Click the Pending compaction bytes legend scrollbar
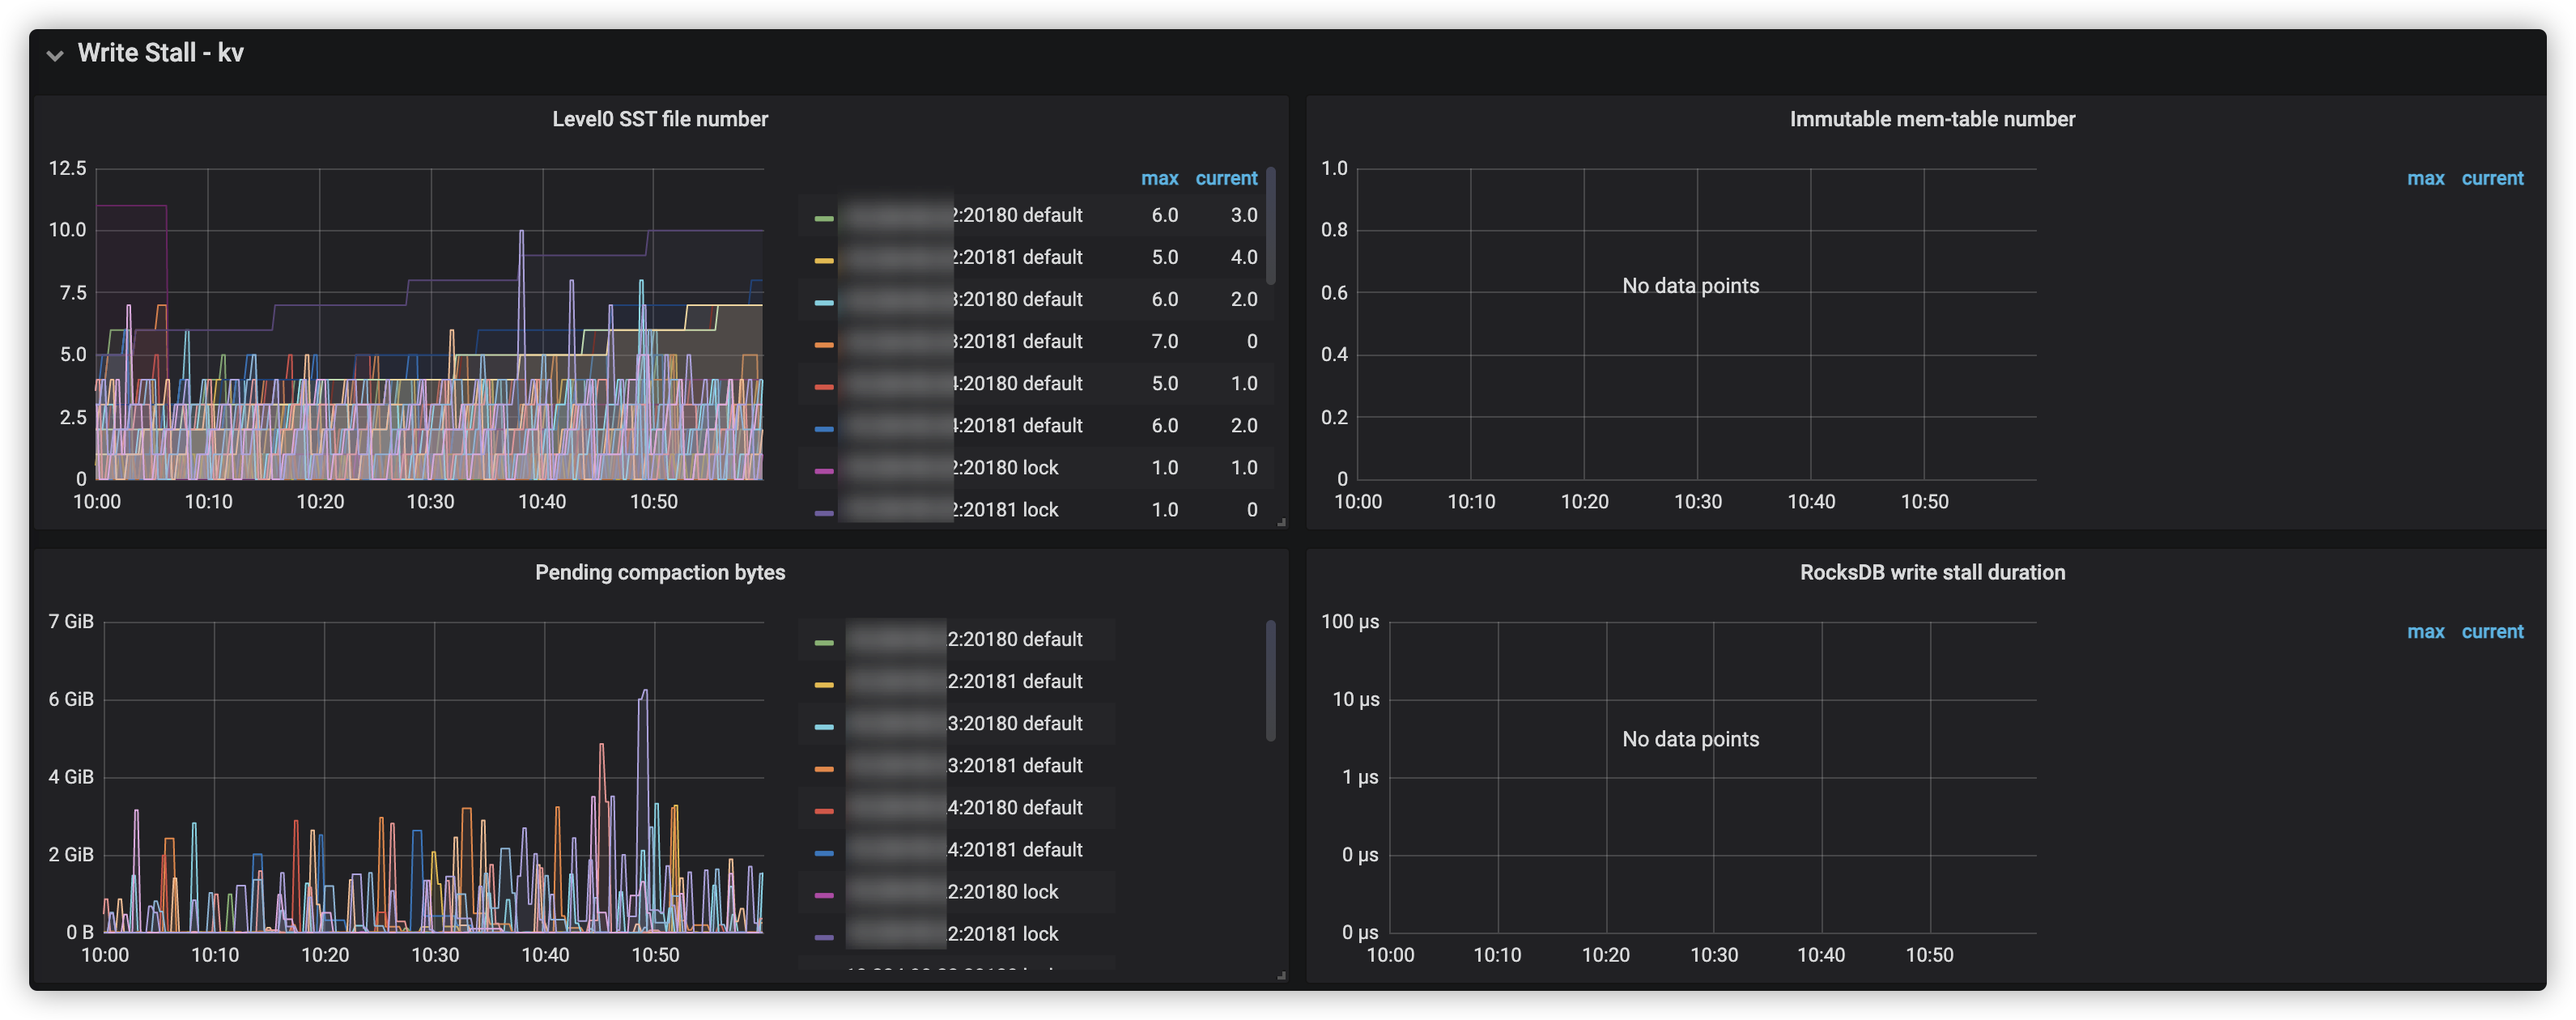Screen dimensions: 2576x1020 click(x=1271, y=681)
